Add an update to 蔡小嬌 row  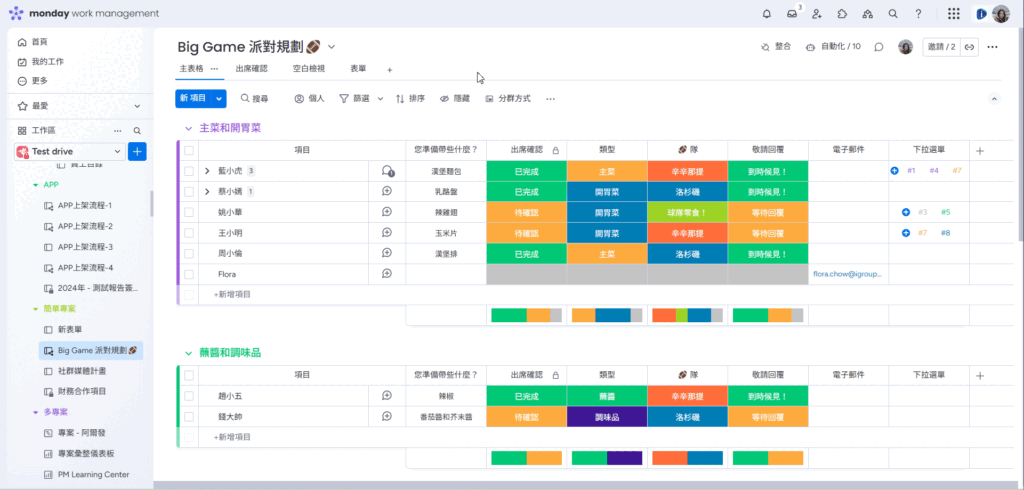(x=387, y=191)
